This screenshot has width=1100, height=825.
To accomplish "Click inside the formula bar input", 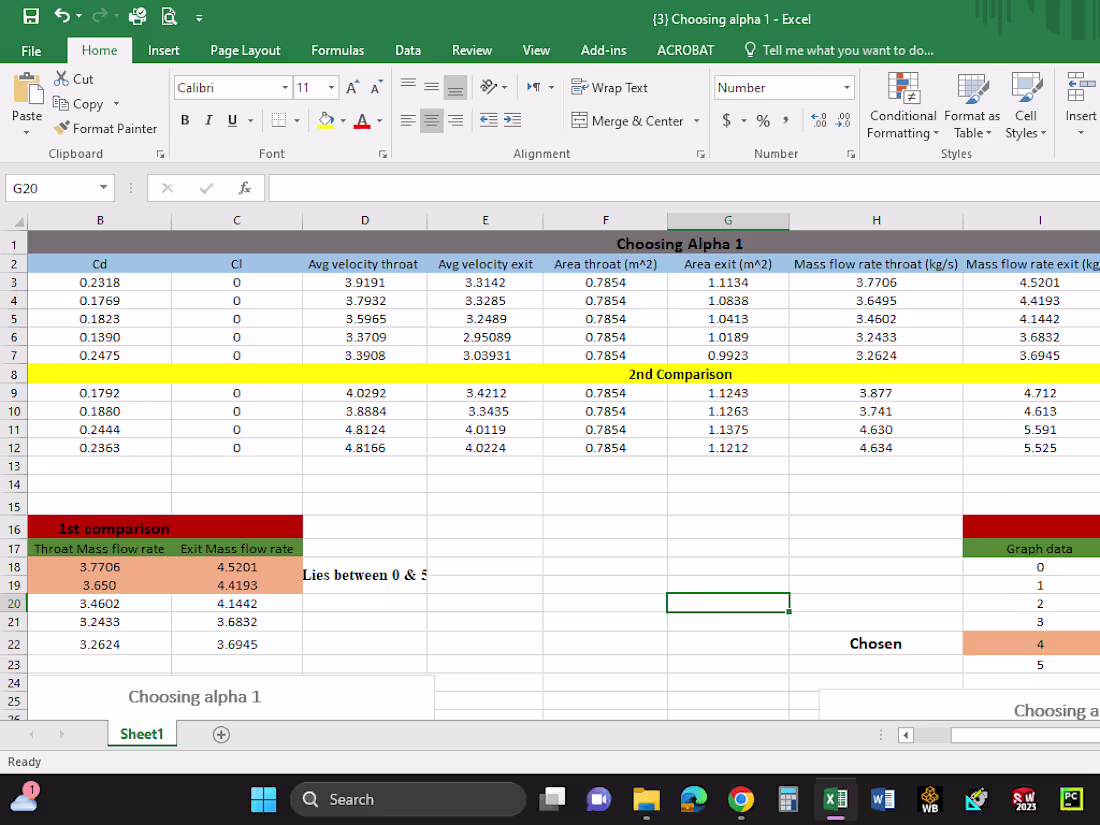I will tap(680, 188).
